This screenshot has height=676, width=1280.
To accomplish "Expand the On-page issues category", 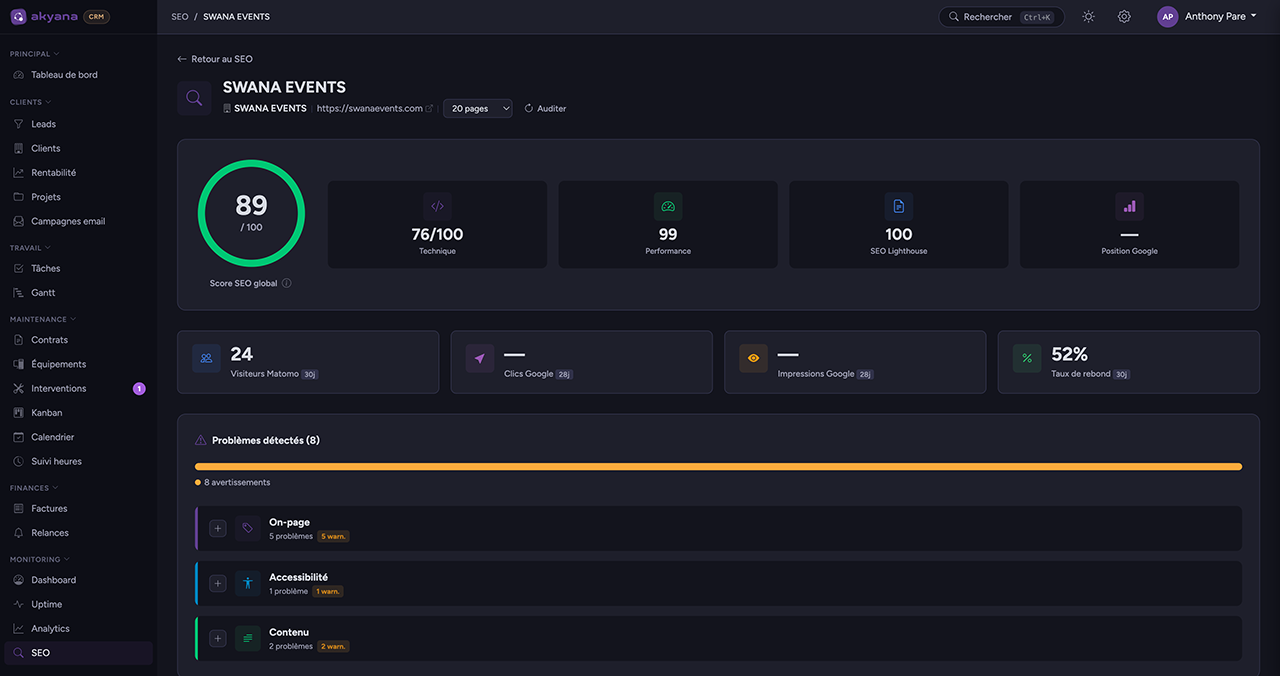I will pos(218,527).
